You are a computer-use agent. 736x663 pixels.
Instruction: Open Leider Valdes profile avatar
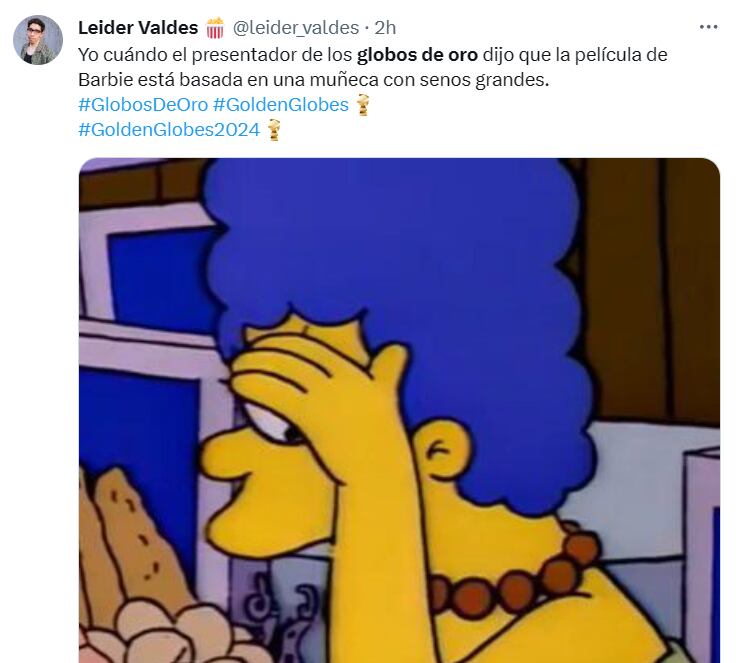38,40
